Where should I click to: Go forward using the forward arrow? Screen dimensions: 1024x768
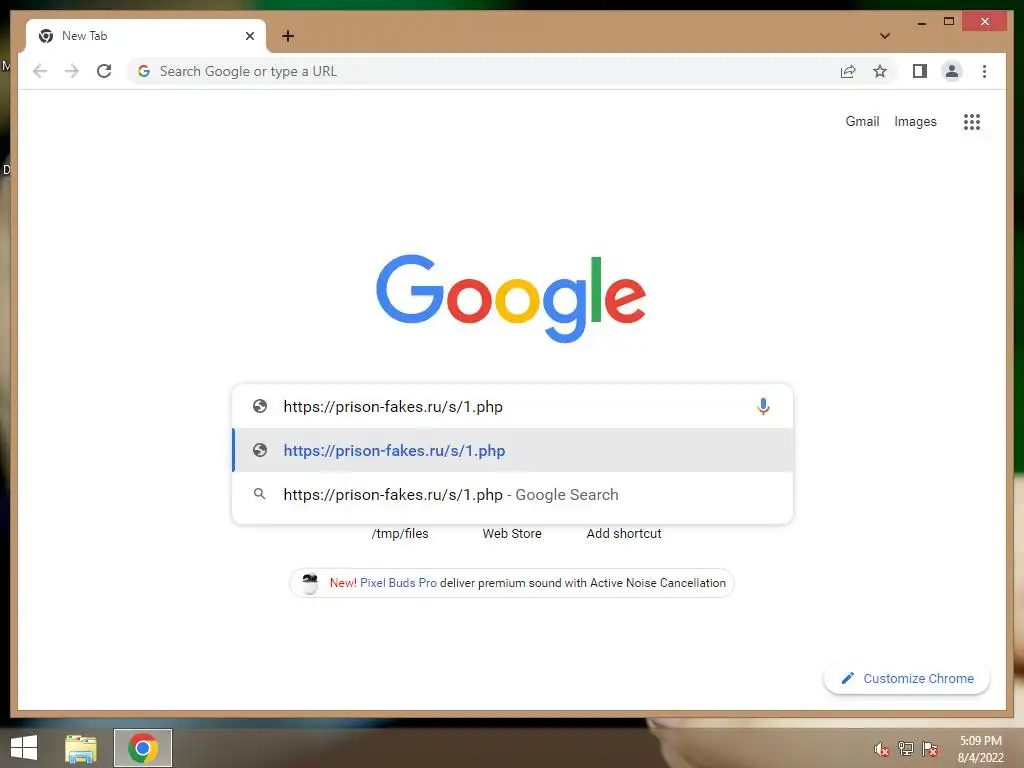coord(72,71)
